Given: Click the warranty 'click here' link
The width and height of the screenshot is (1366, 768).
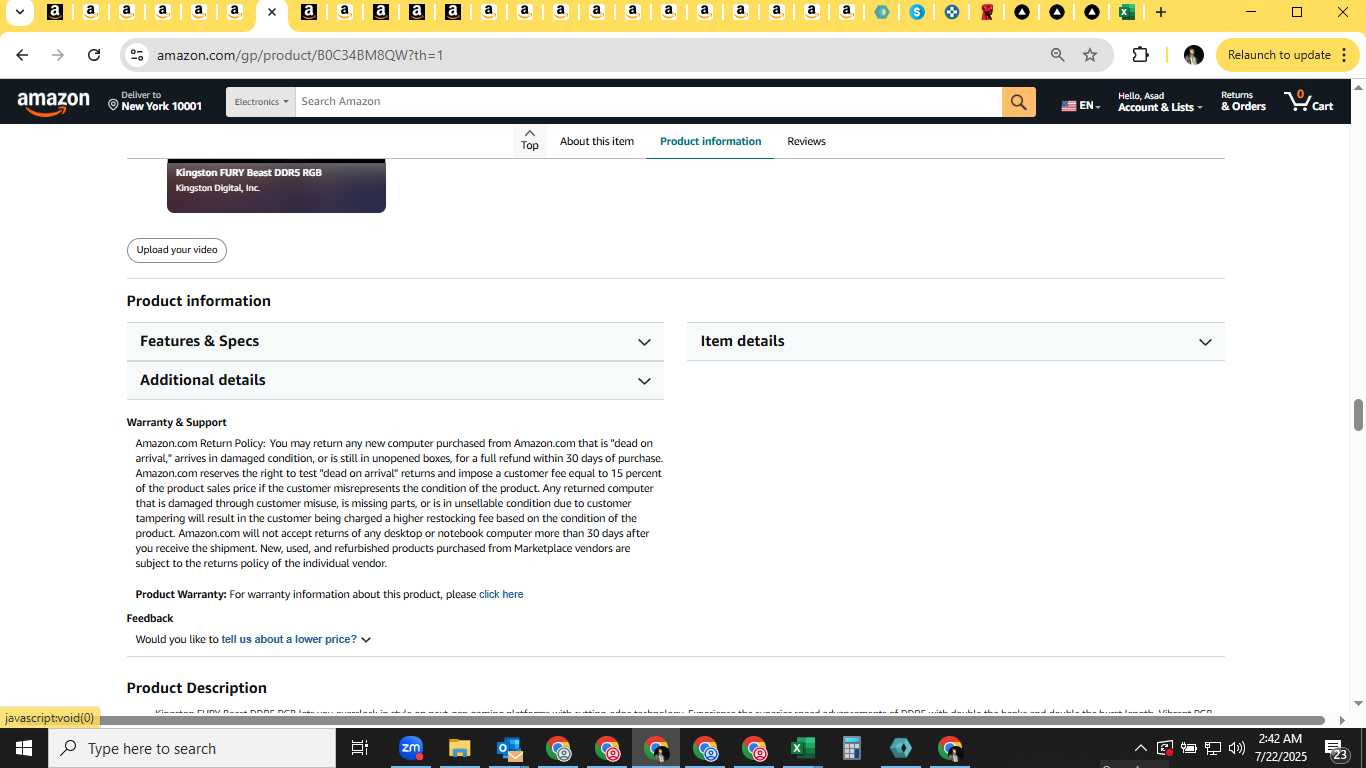Looking at the screenshot, I should tap(501, 594).
